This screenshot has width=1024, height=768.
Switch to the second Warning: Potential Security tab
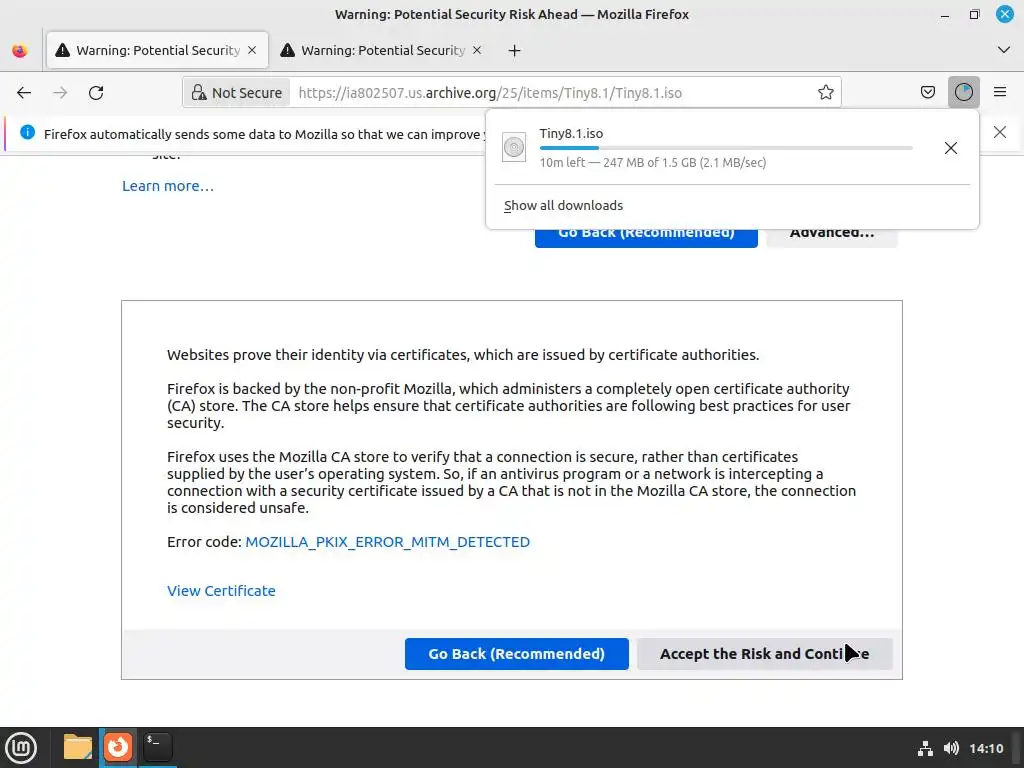[382, 50]
